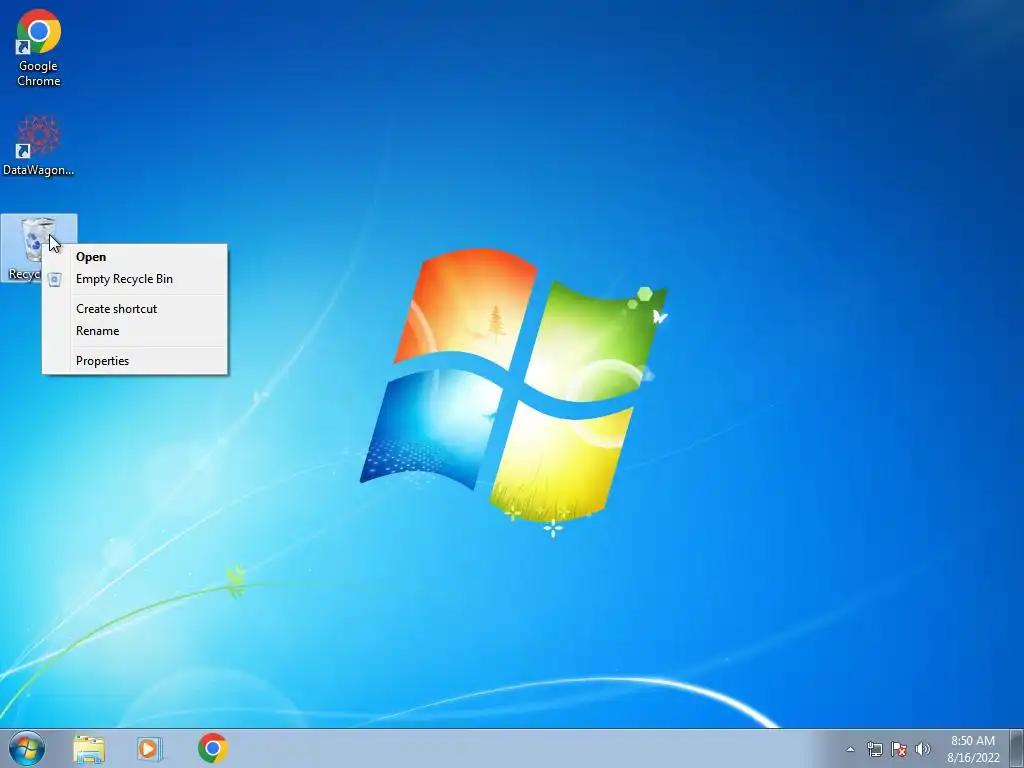This screenshot has width=1024, height=768.
Task: Open the network status tray icon
Action: (x=874, y=749)
